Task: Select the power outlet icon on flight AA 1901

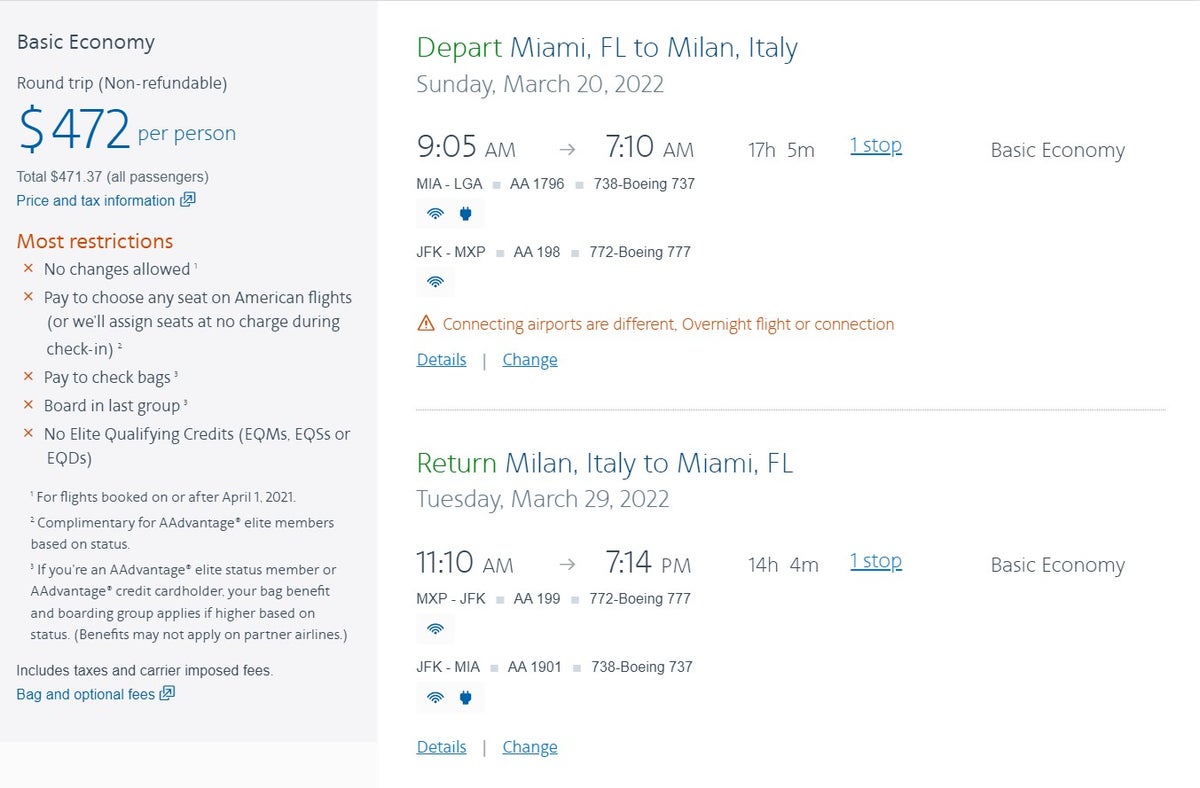Action: (x=464, y=696)
